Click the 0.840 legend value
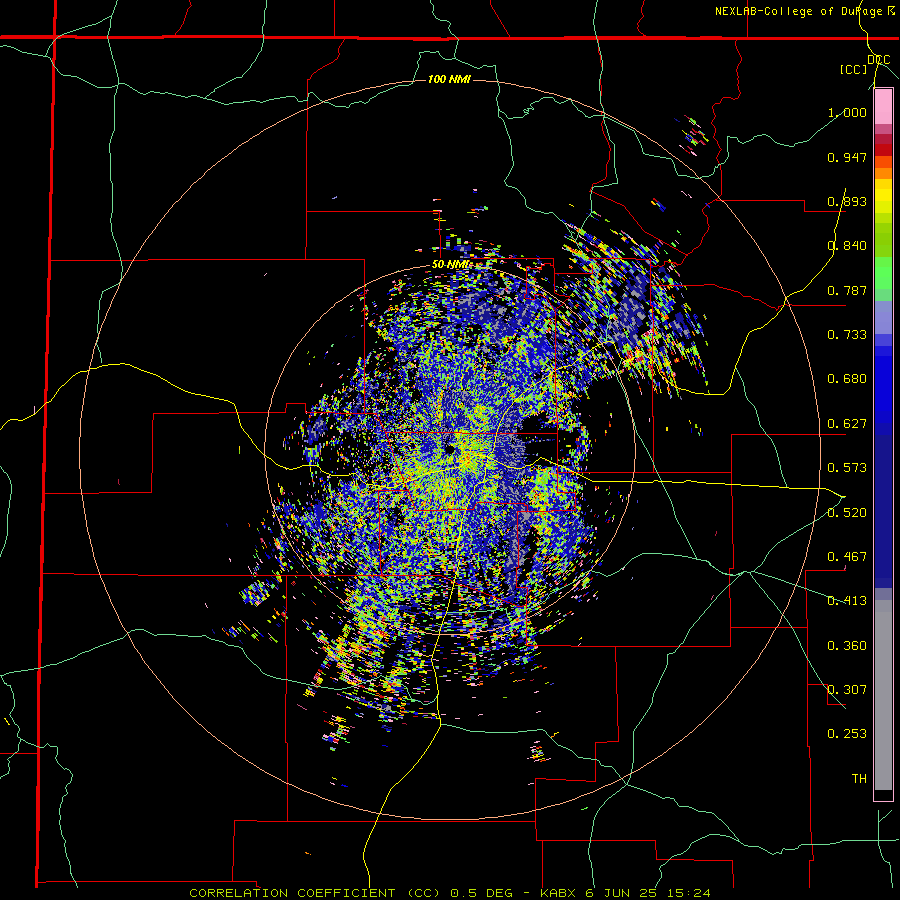This screenshot has height=900, width=900. point(847,246)
